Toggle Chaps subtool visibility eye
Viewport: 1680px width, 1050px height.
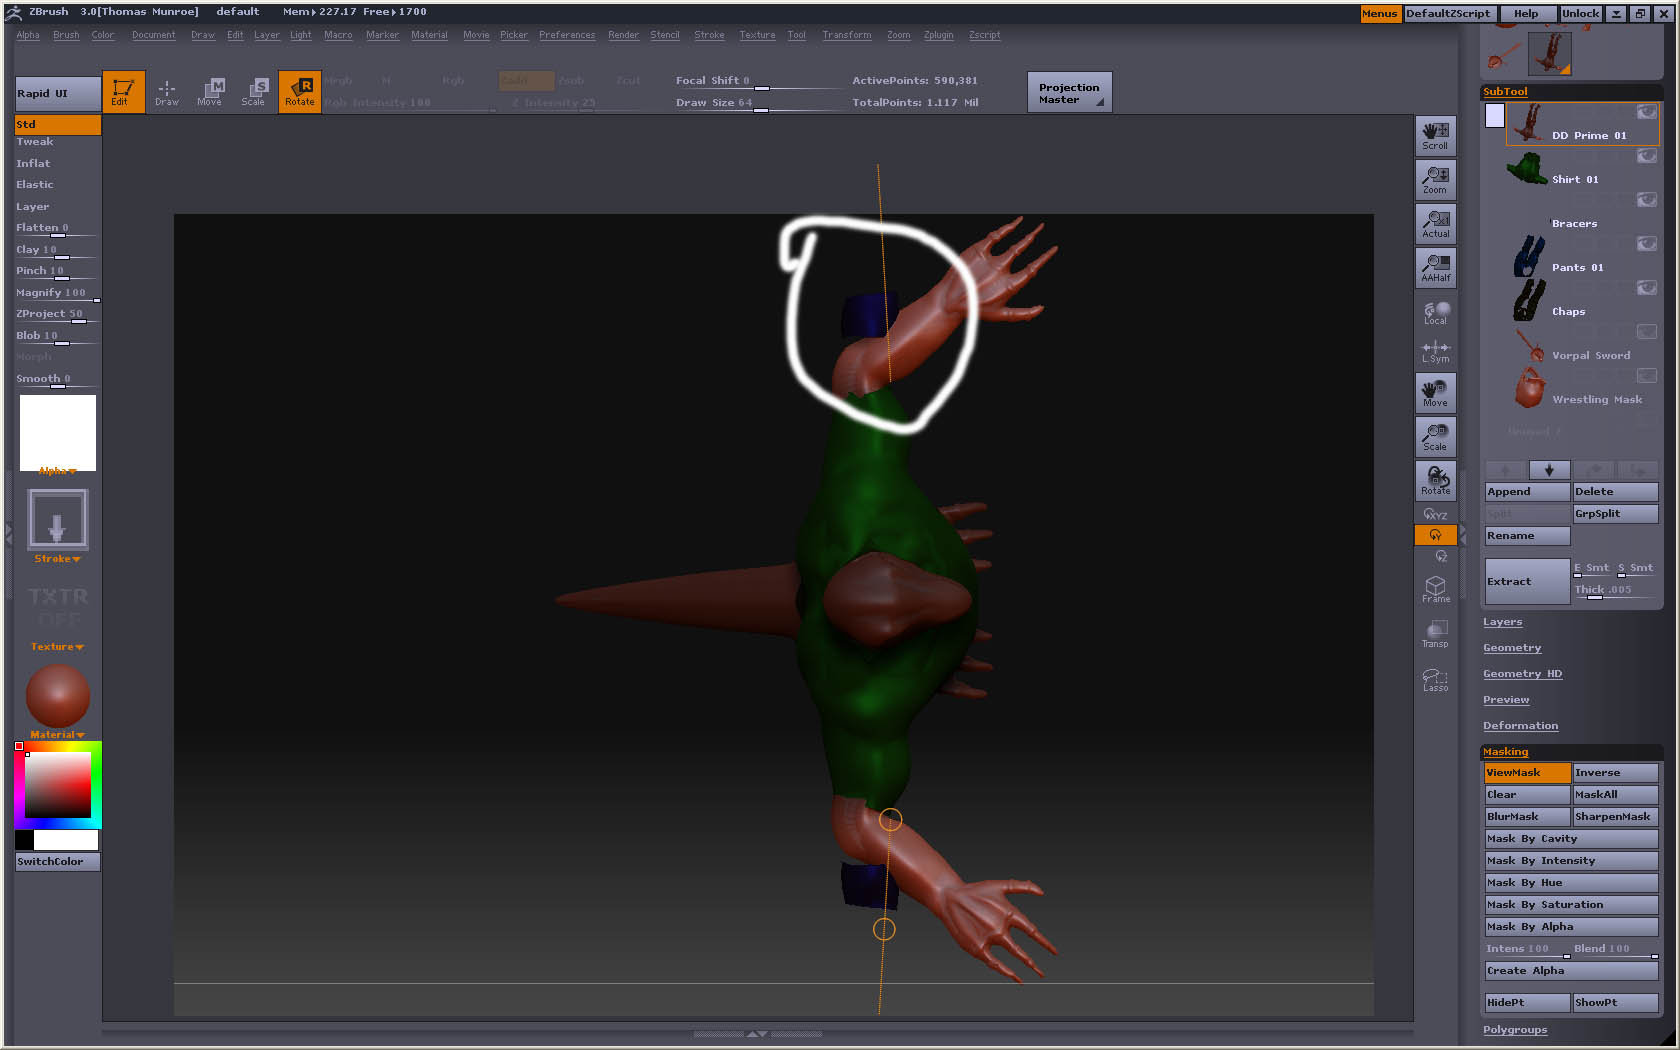[x=1646, y=288]
